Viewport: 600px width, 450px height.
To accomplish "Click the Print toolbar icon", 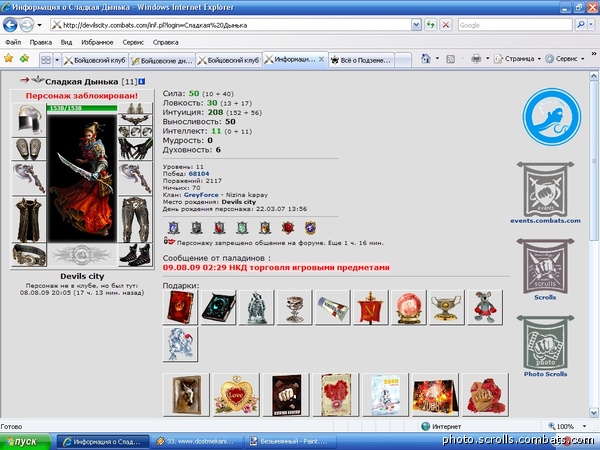I will tap(476, 59).
